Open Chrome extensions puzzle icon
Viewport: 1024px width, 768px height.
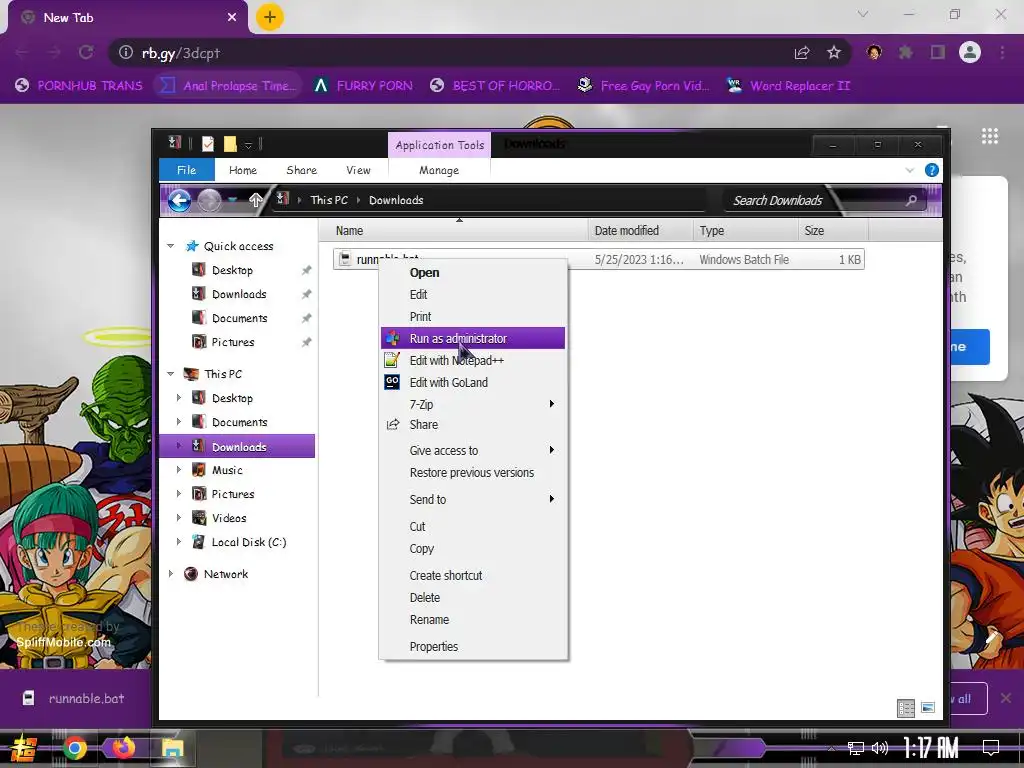point(905,52)
